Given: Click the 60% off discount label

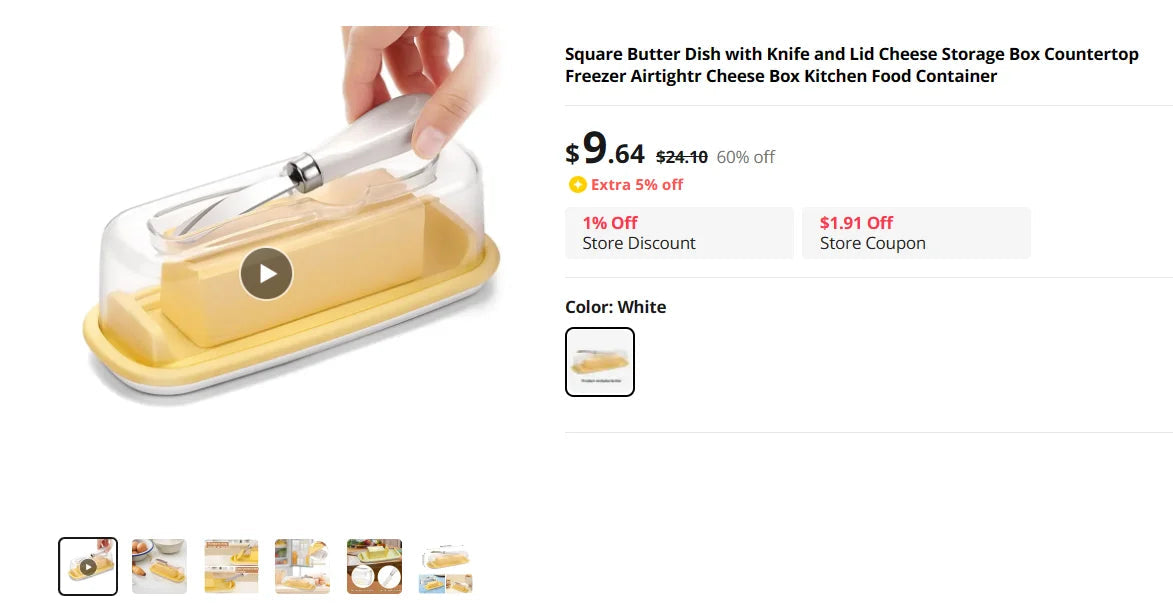Looking at the screenshot, I should pyautogui.click(x=745, y=157).
